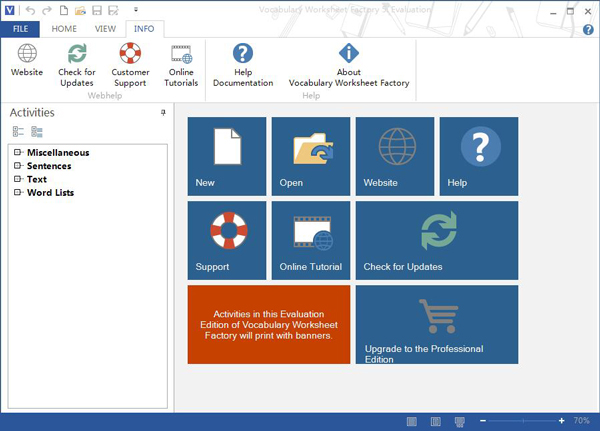600x431 pixels.
Task: Click the Open tile on start page
Action: click(x=311, y=156)
